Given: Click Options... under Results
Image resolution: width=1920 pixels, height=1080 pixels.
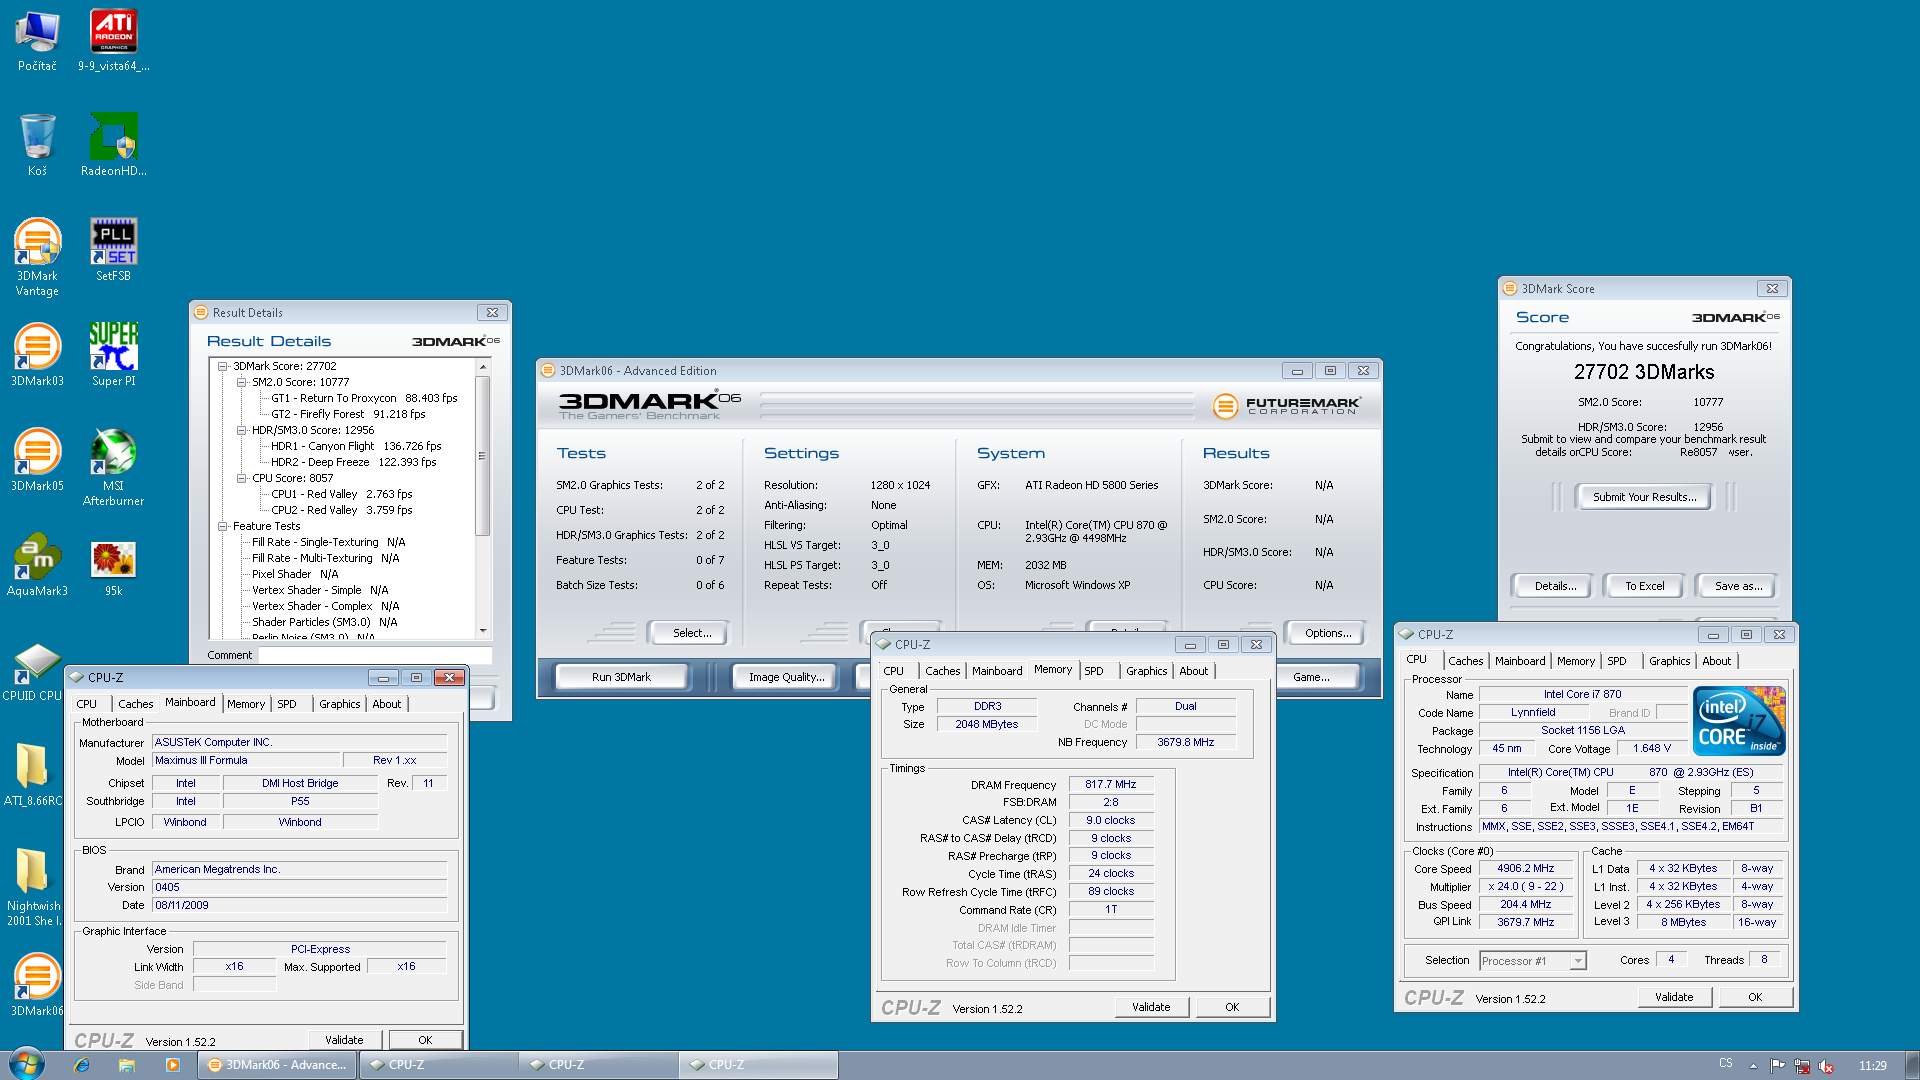Looking at the screenshot, I should (1328, 633).
